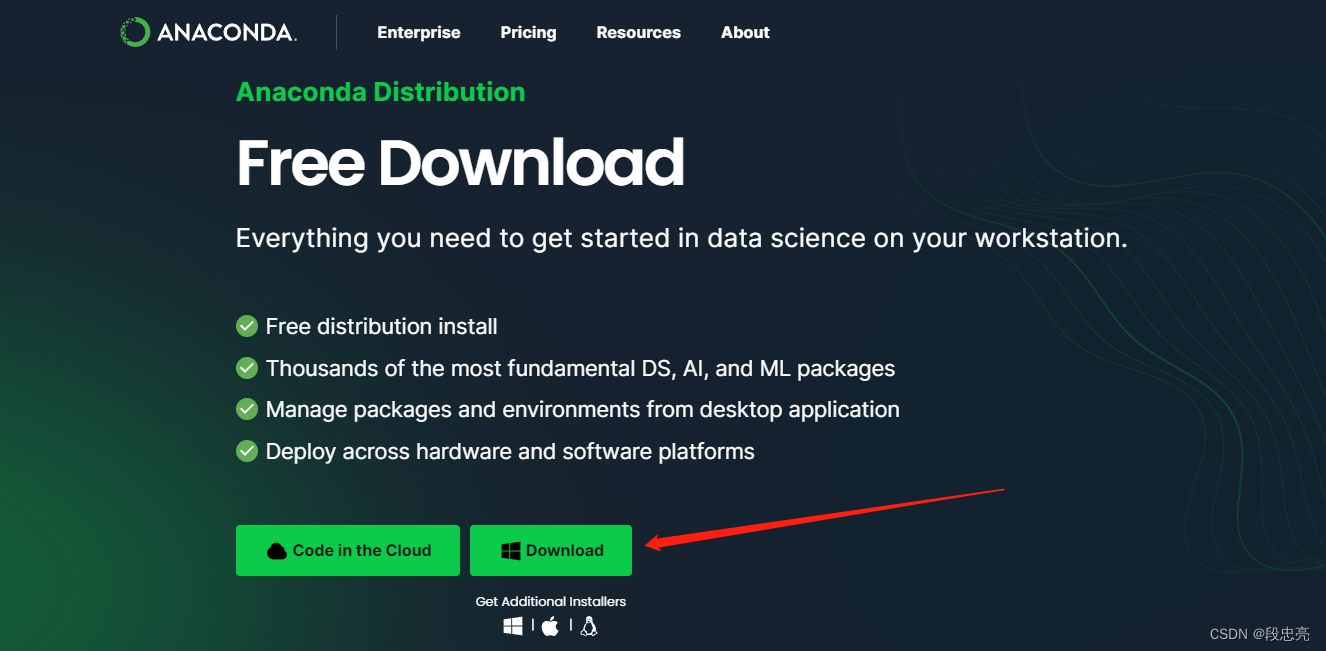Click the Code in the Cloud button
This screenshot has width=1326, height=651.
point(348,550)
